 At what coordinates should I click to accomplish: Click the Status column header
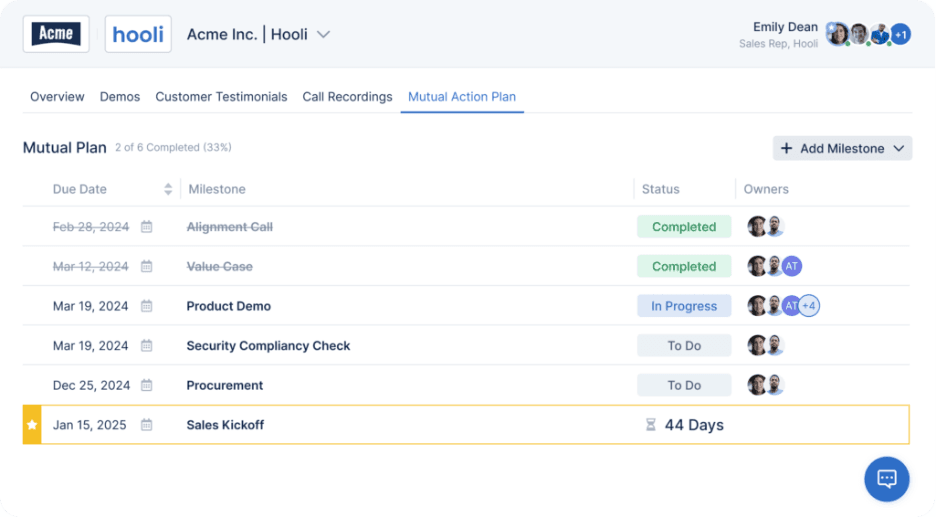click(660, 189)
